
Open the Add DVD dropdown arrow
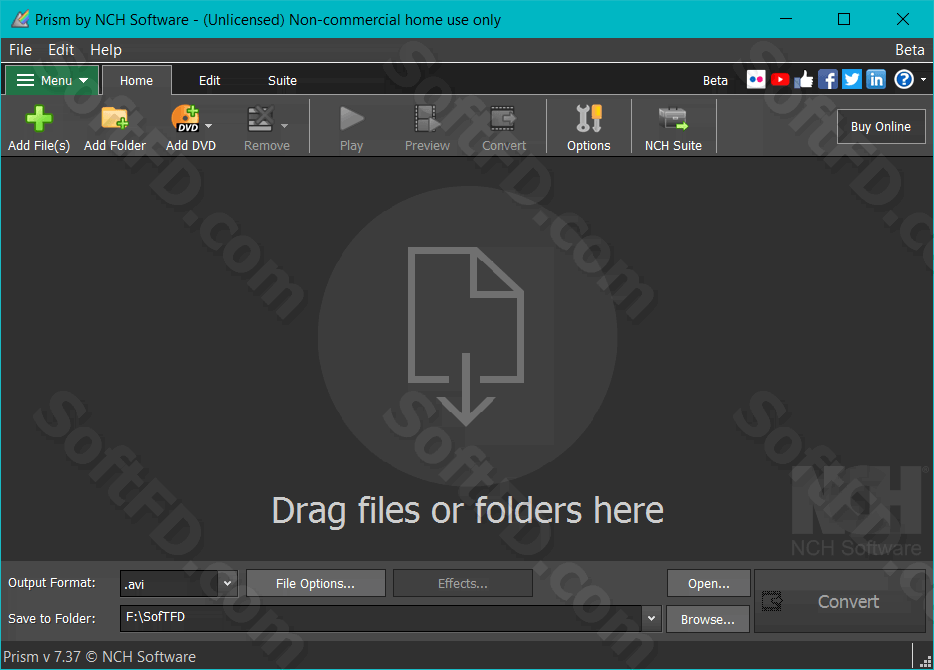[208, 126]
